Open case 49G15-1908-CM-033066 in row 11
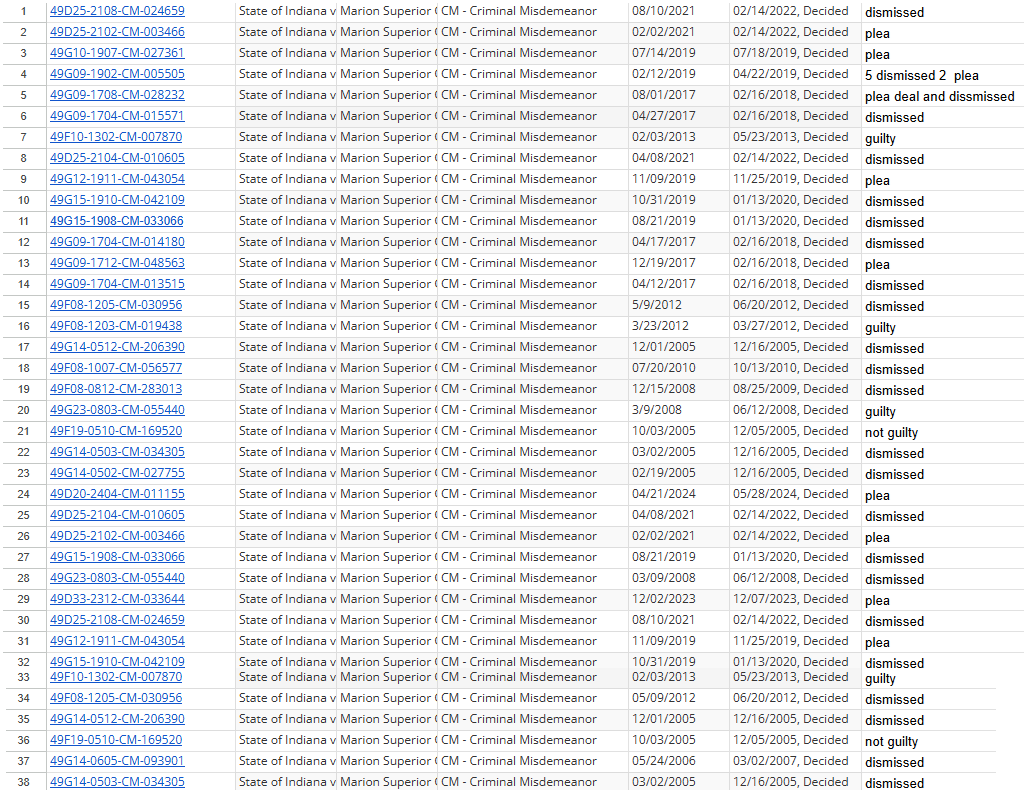Screen dimensions: 1030x790 [x=117, y=220]
